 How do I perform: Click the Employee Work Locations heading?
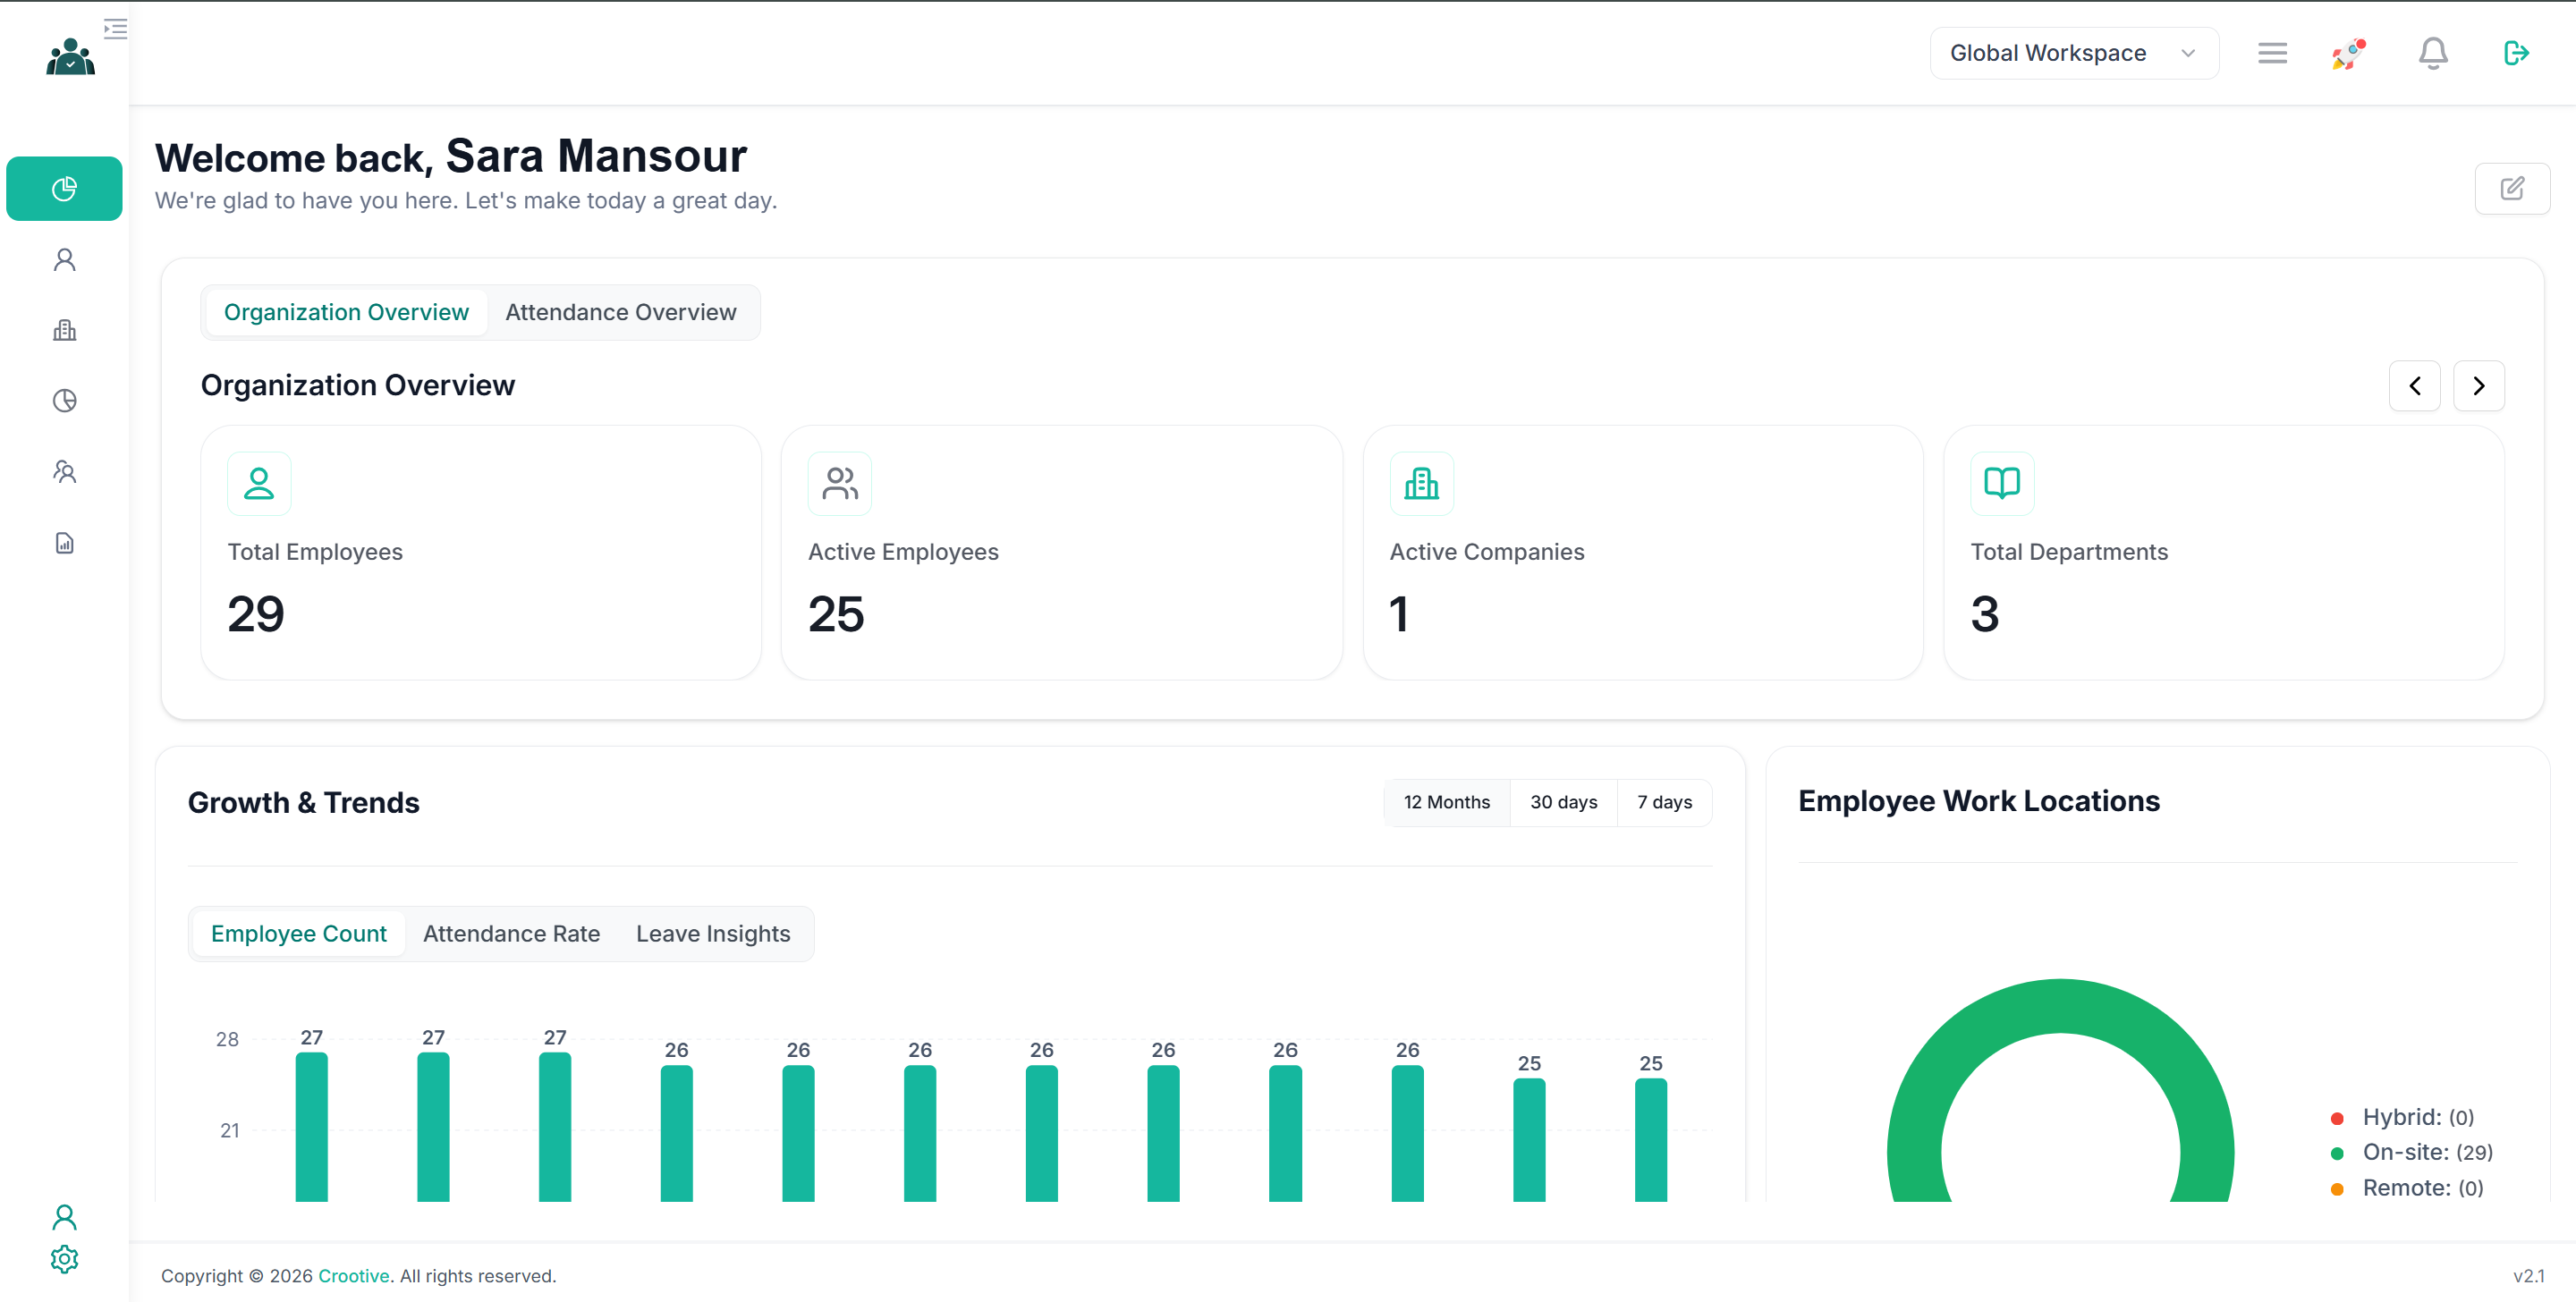point(1978,800)
